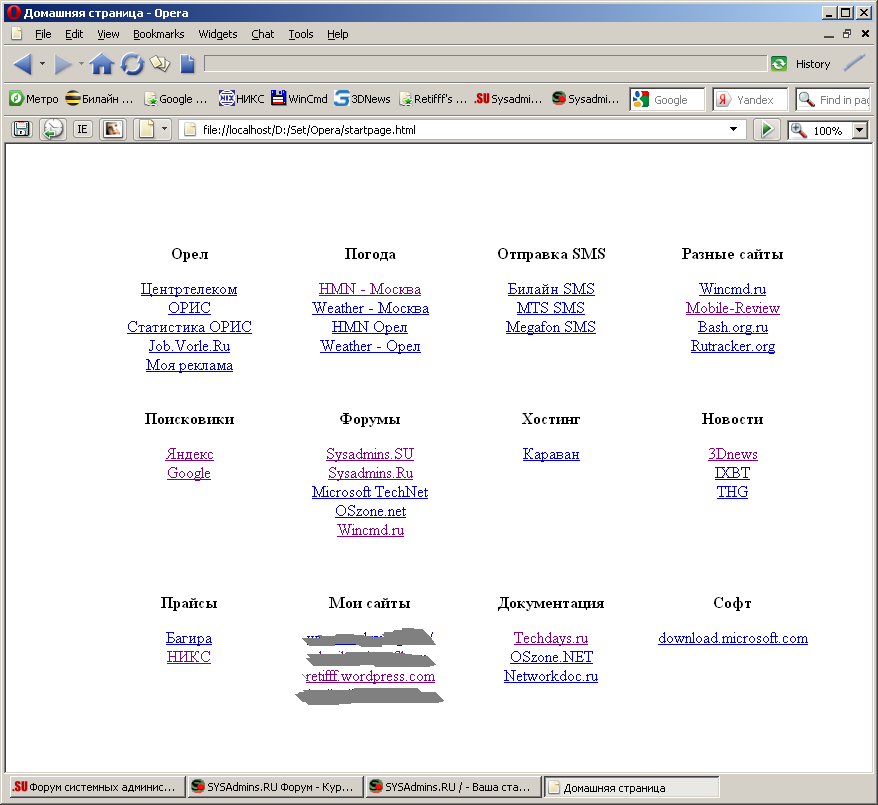Save the page with the floppy disk icon
The width and height of the screenshot is (878, 805).
point(21,130)
